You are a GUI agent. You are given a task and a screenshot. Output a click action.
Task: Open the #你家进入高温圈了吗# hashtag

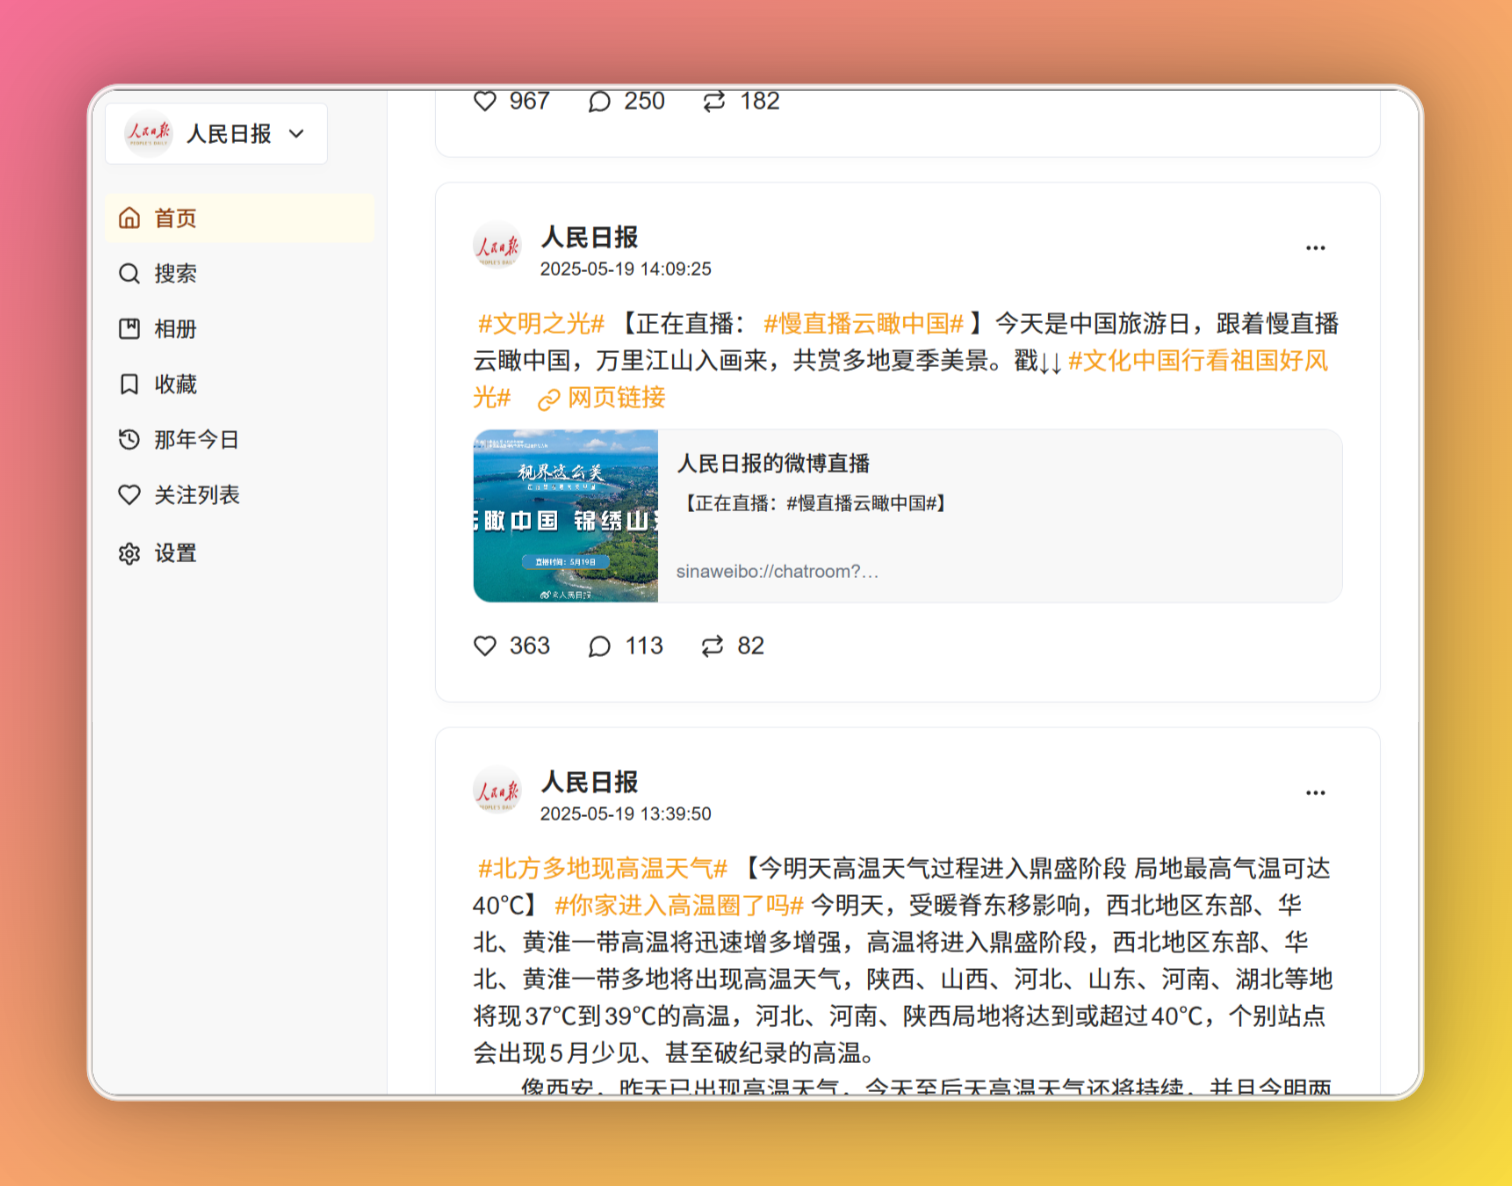click(679, 906)
